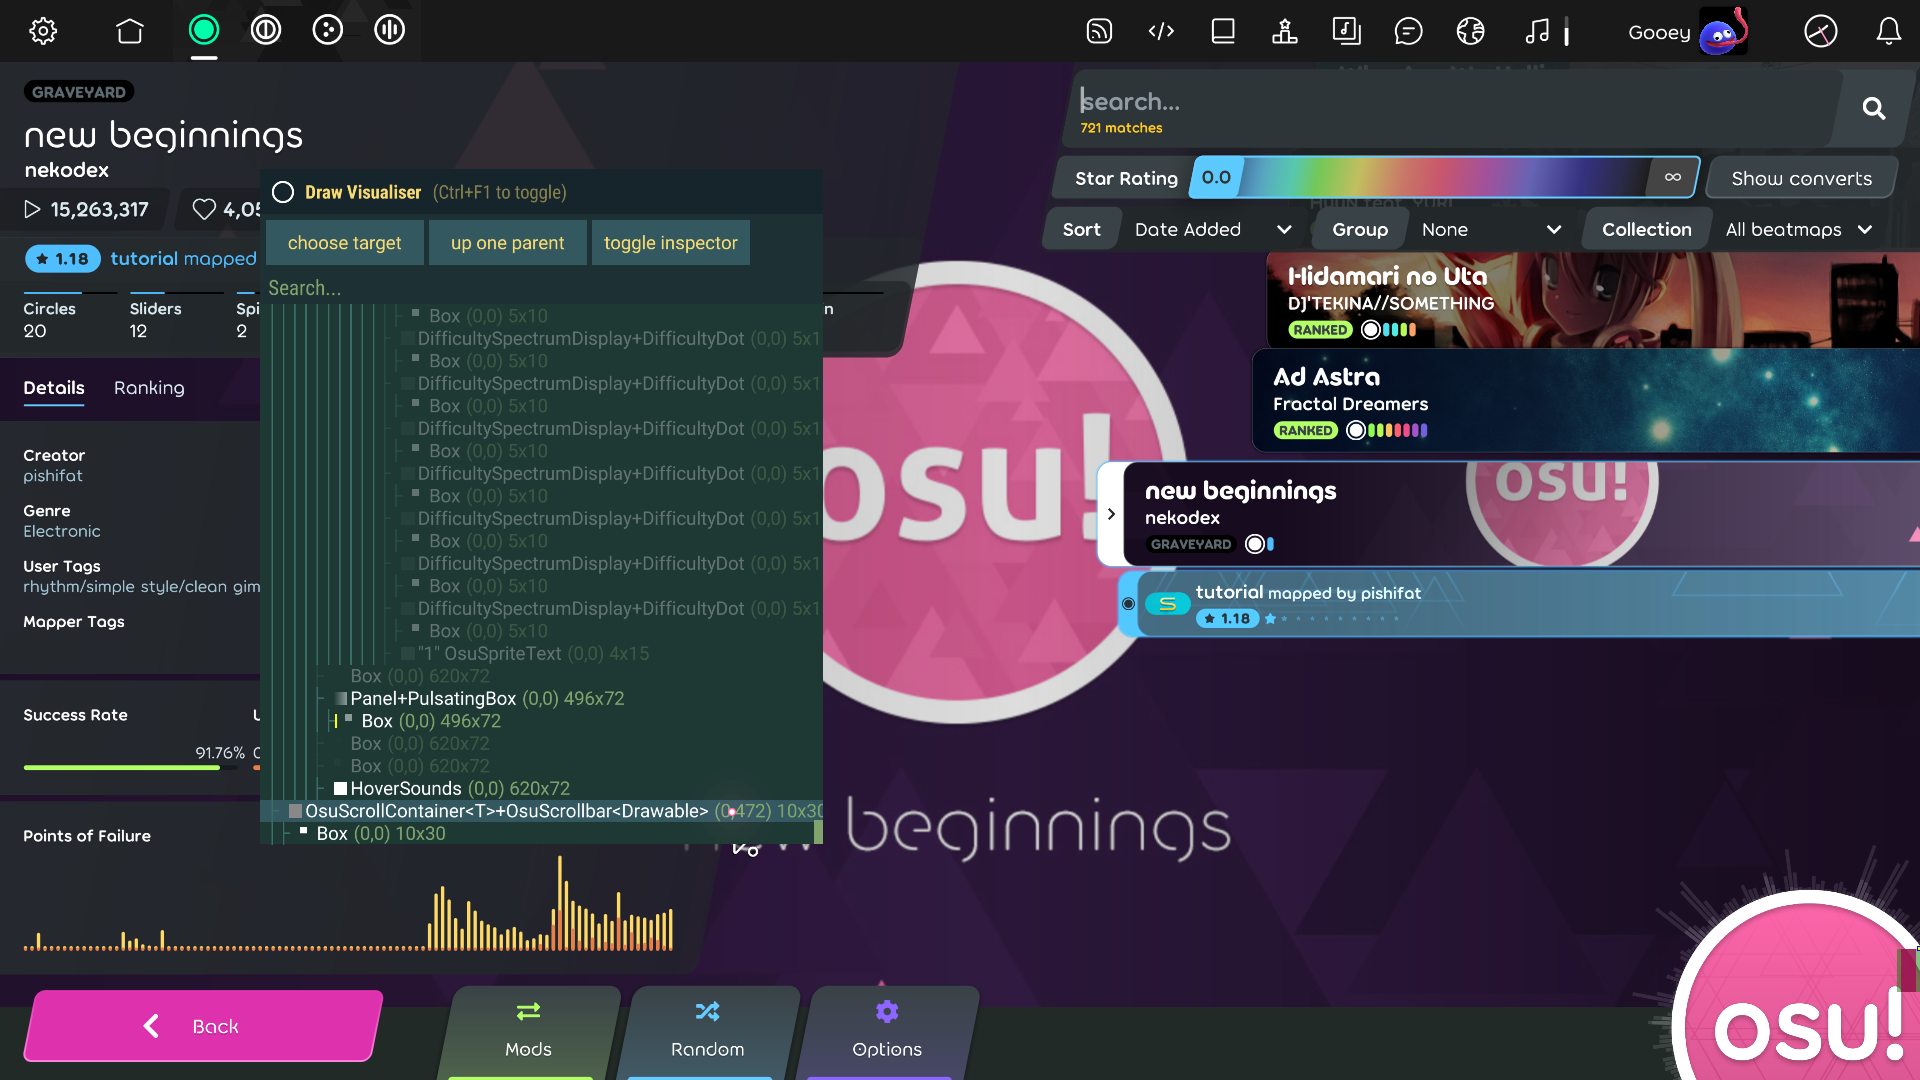Select osu!taiko ruleset icon
This screenshot has width=1920, height=1080.
[x=266, y=30]
